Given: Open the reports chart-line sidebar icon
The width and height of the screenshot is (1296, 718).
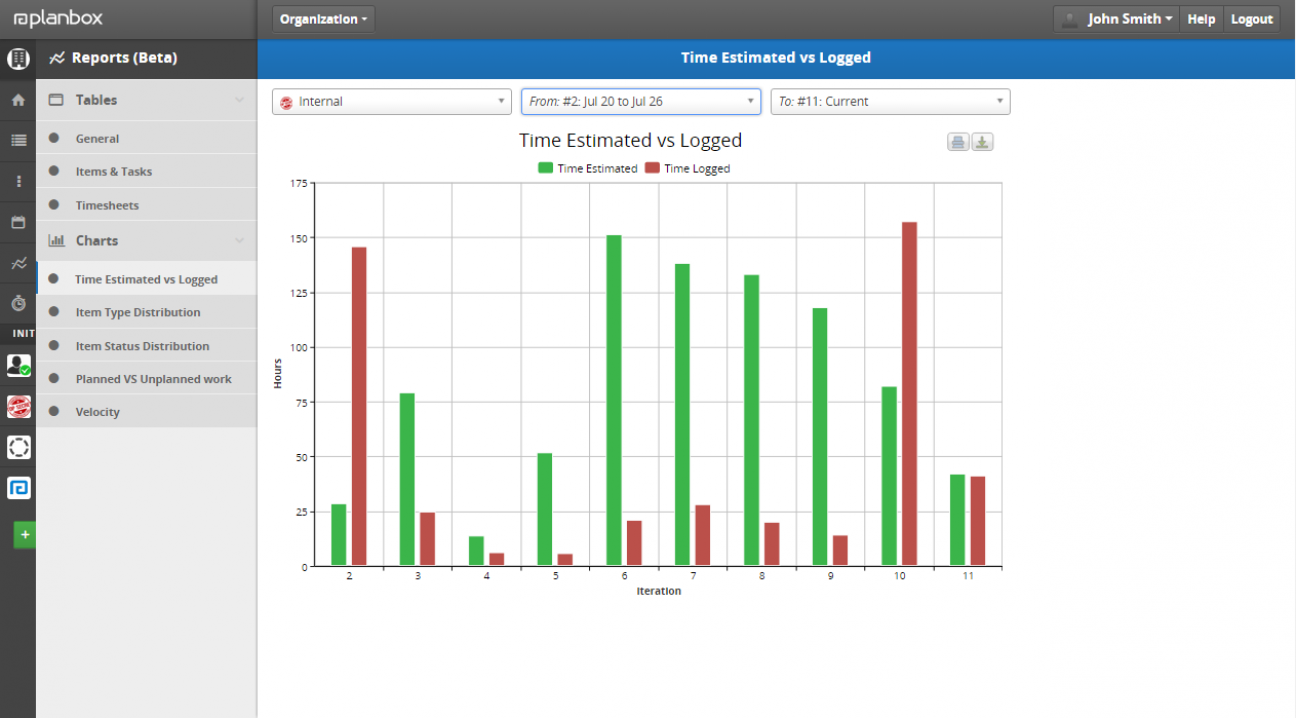Looking at the screenshot, I should [x=18, y=263].
